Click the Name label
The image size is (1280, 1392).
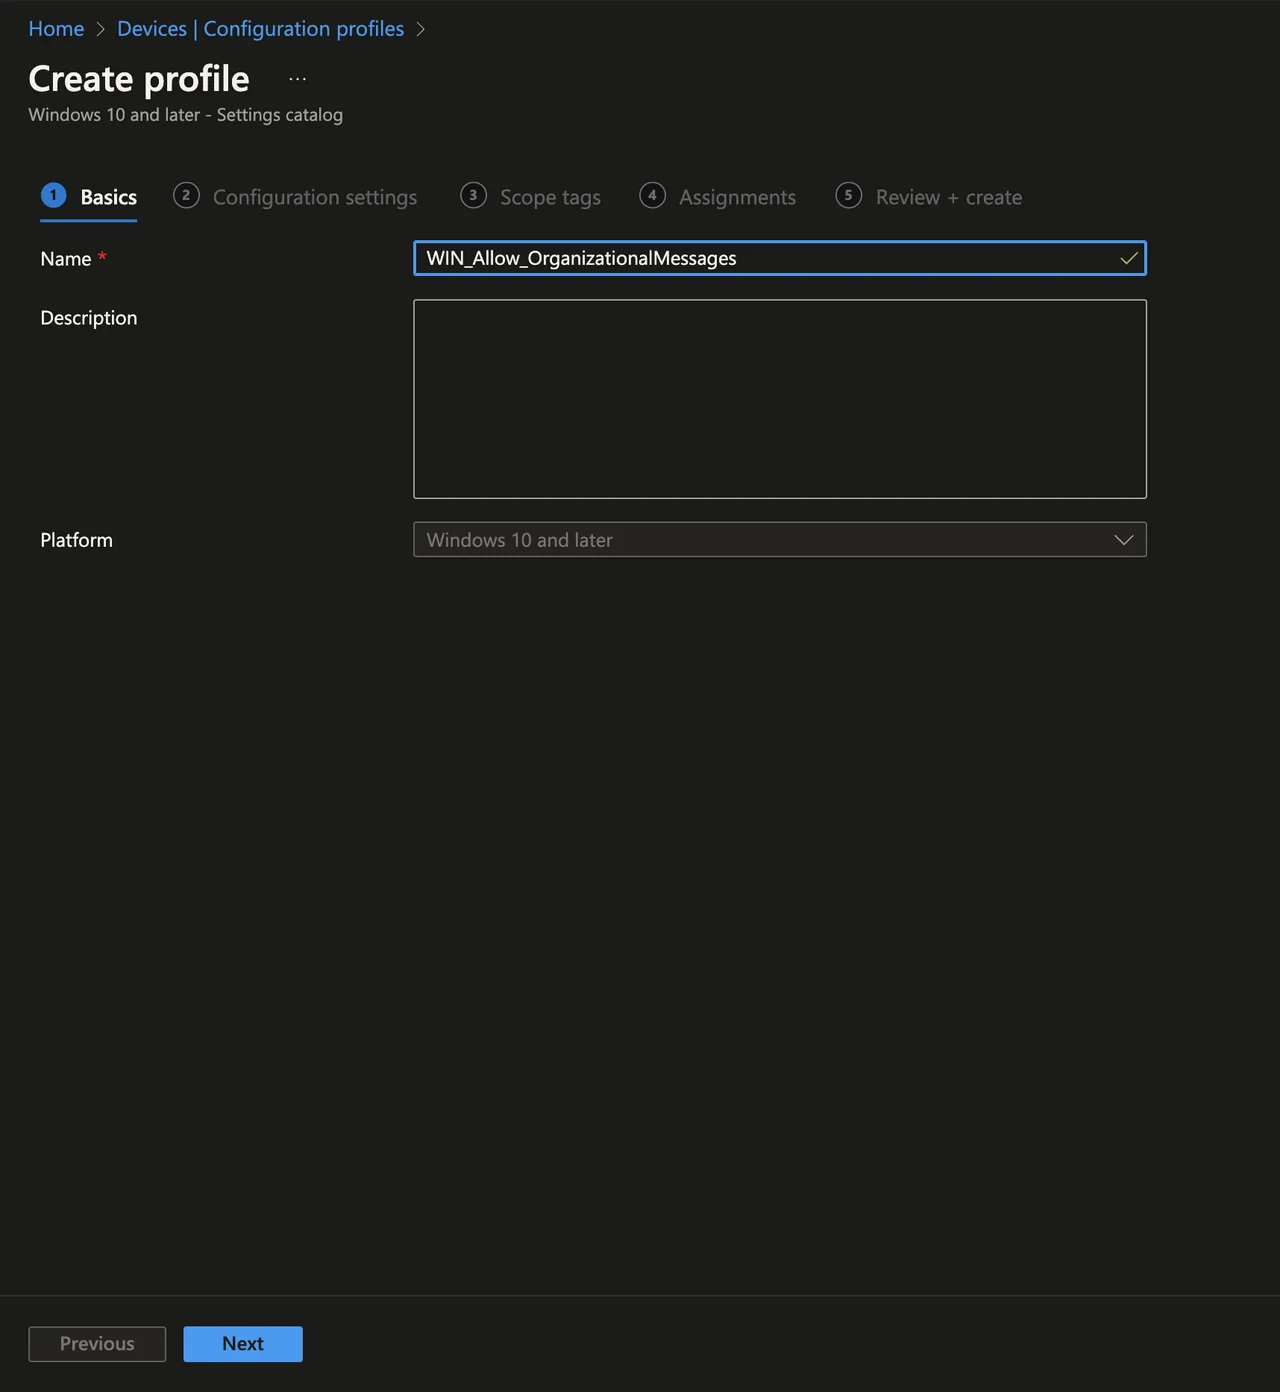[66, 259]
